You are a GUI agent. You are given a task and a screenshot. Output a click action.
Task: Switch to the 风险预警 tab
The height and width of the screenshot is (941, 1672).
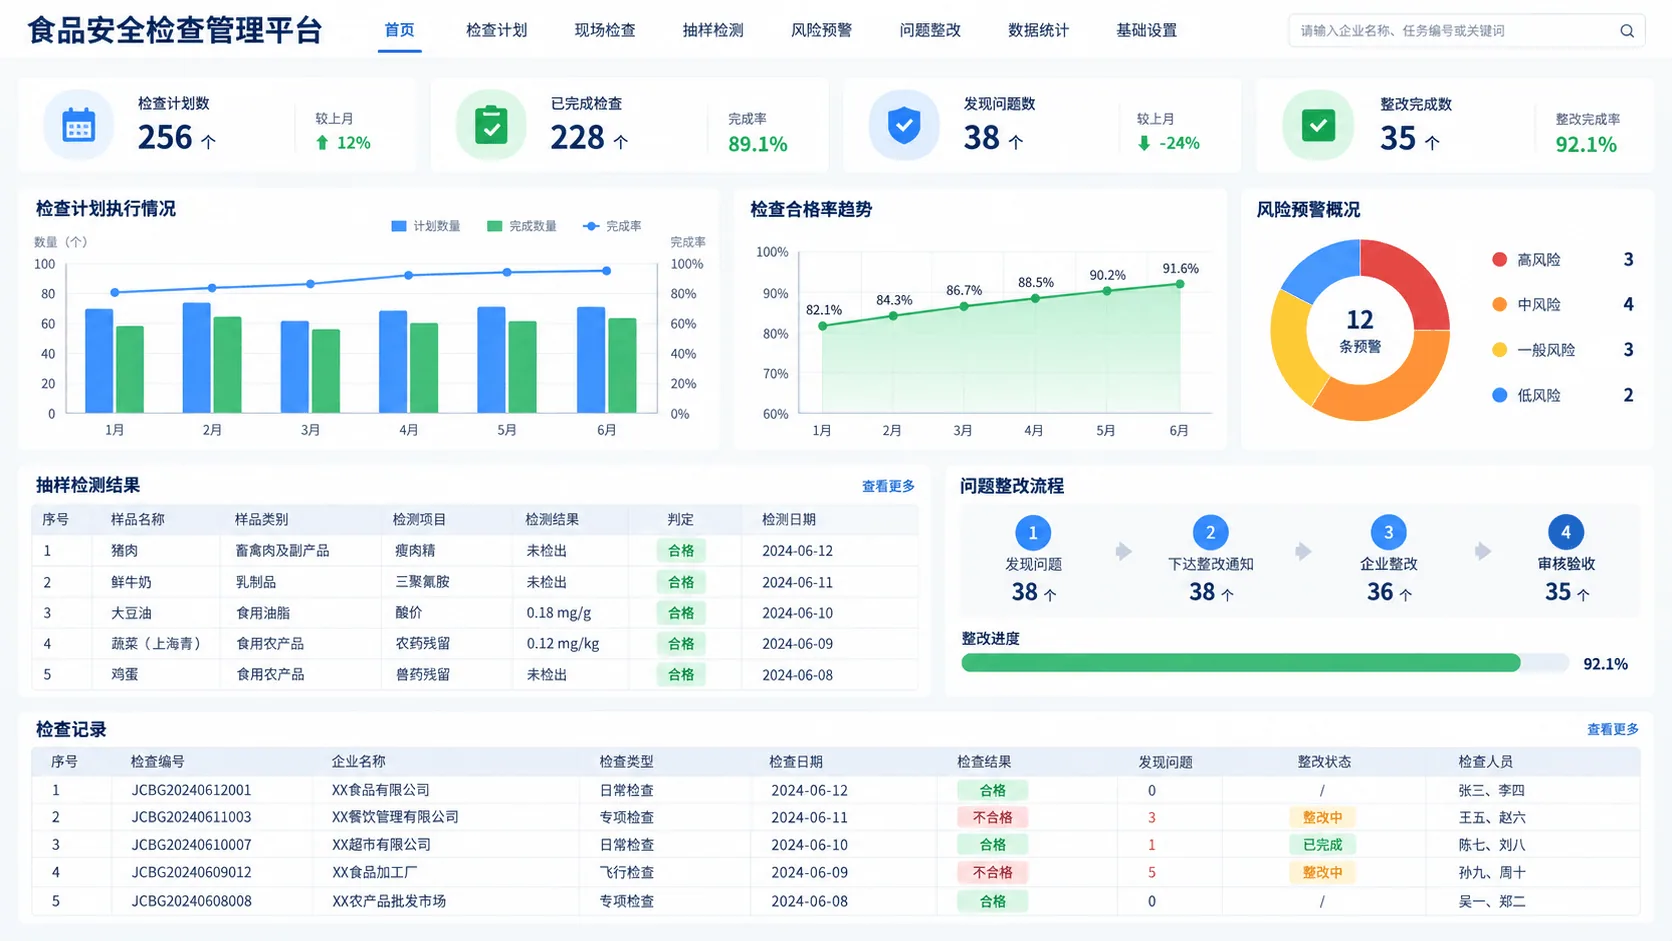[x=821, y=30]
